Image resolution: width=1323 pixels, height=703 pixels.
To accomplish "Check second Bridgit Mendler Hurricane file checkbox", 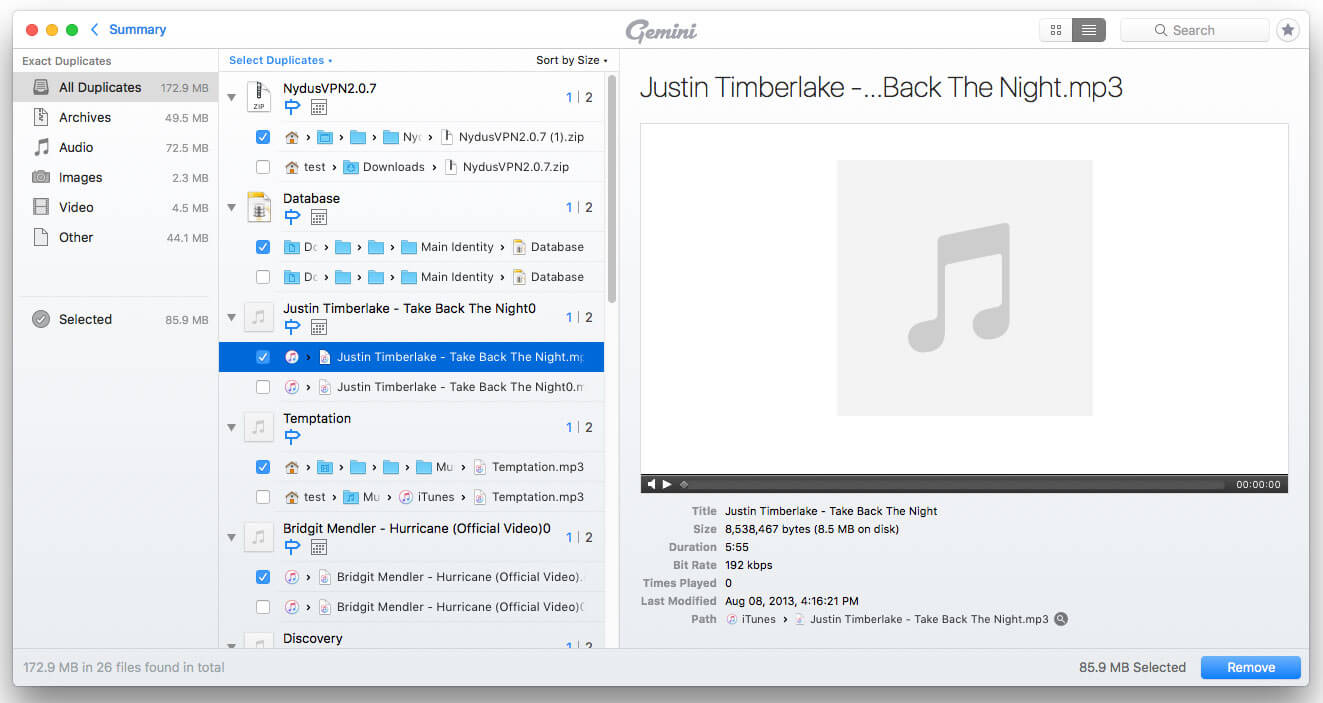I will coord(263,607).
